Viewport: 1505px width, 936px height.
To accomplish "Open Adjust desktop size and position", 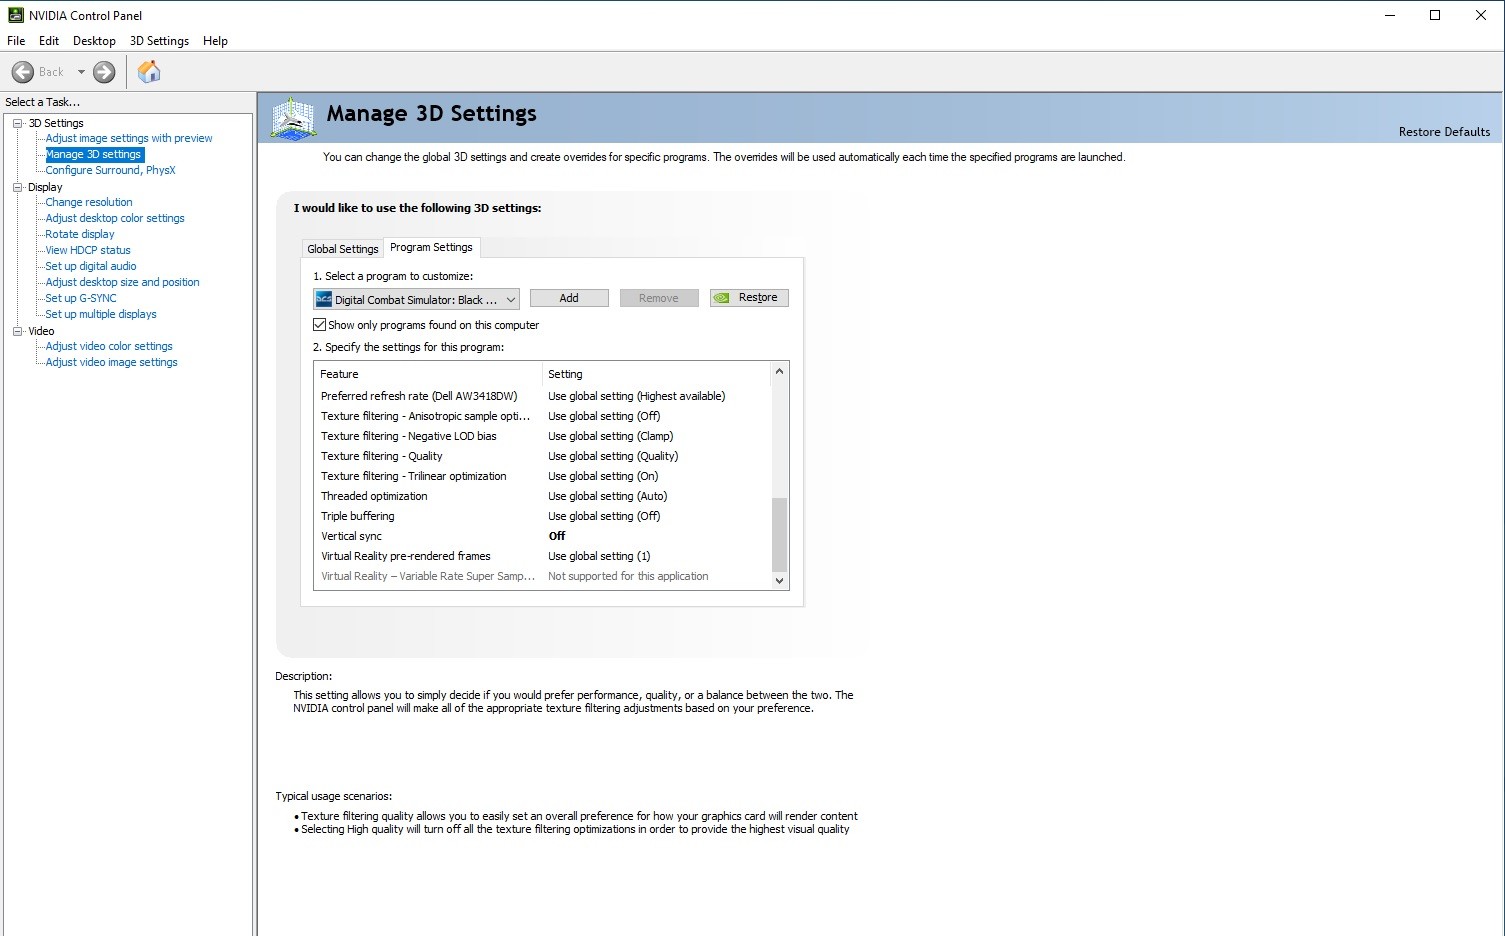I will point(122,282).
